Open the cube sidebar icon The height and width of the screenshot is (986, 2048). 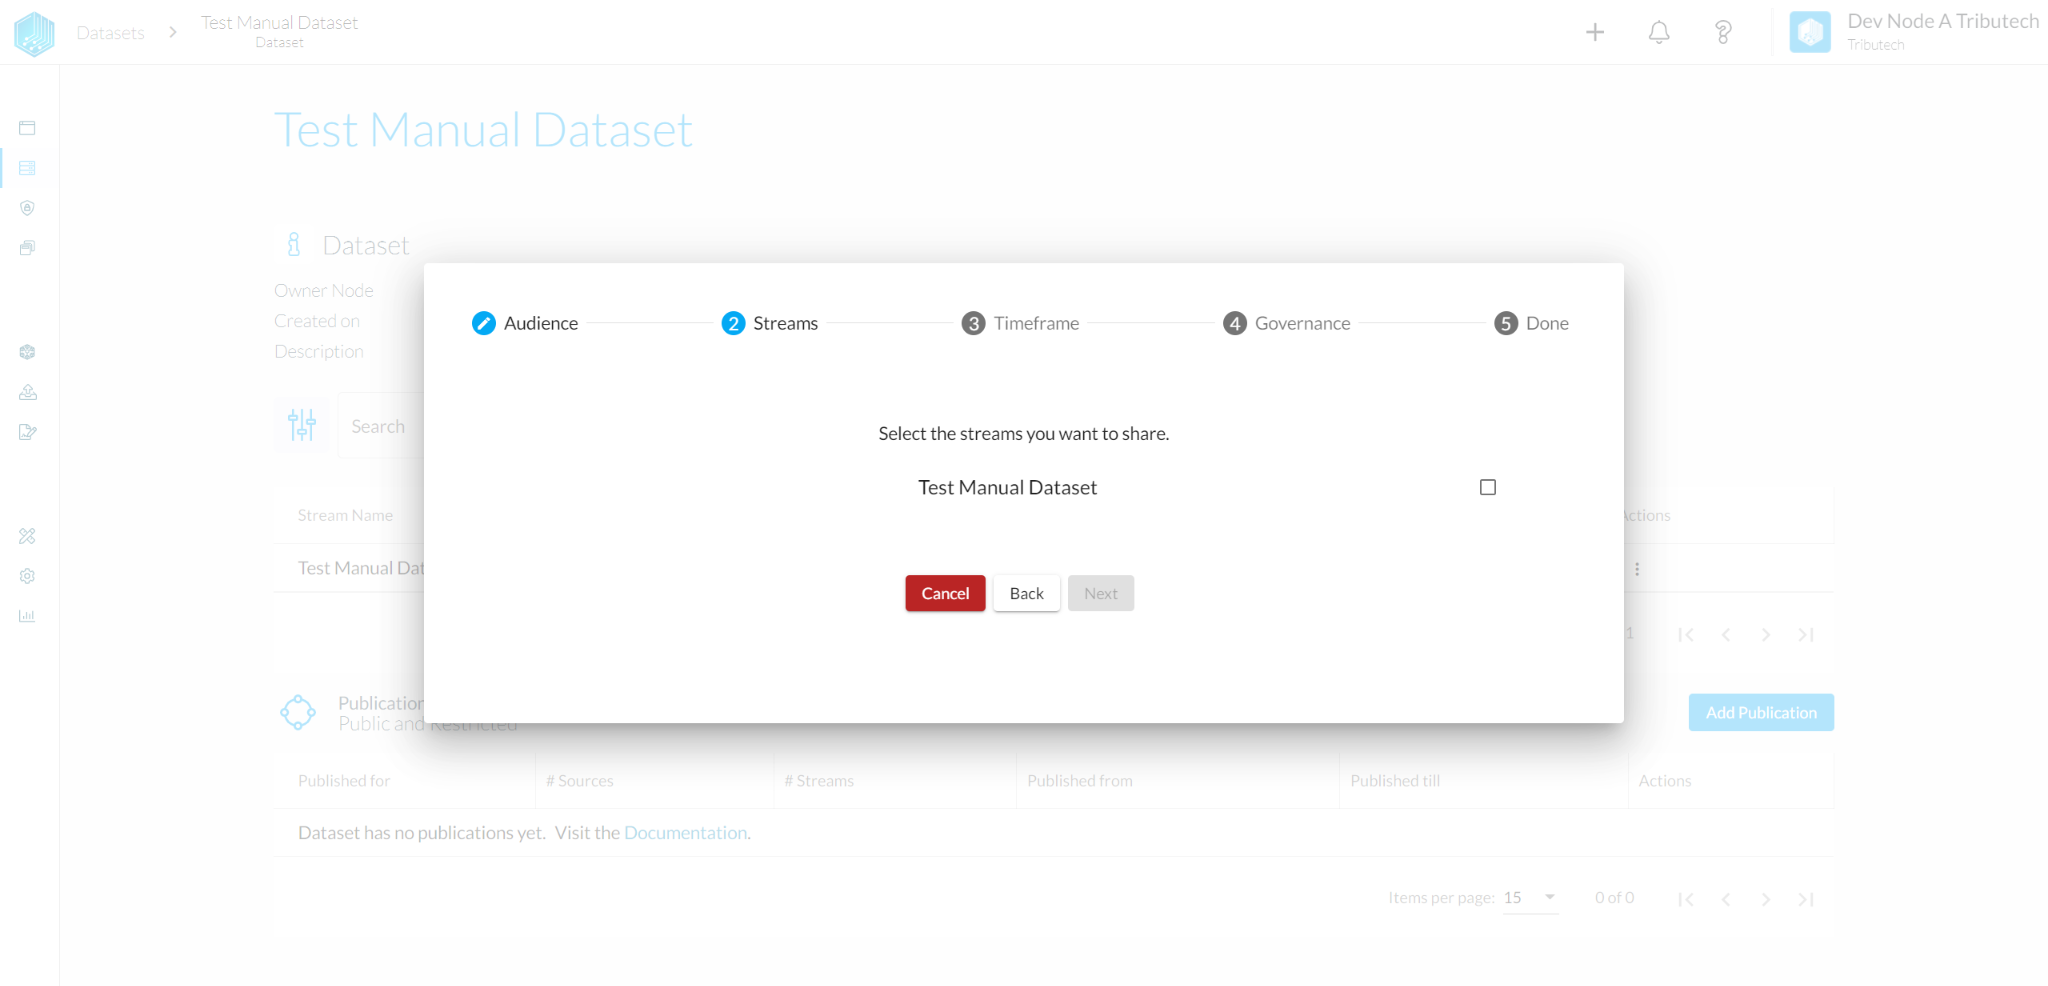click(27, 352)
